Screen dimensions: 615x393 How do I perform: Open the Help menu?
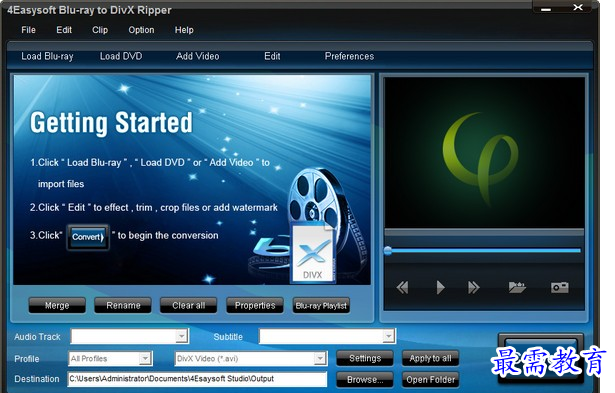184,30
